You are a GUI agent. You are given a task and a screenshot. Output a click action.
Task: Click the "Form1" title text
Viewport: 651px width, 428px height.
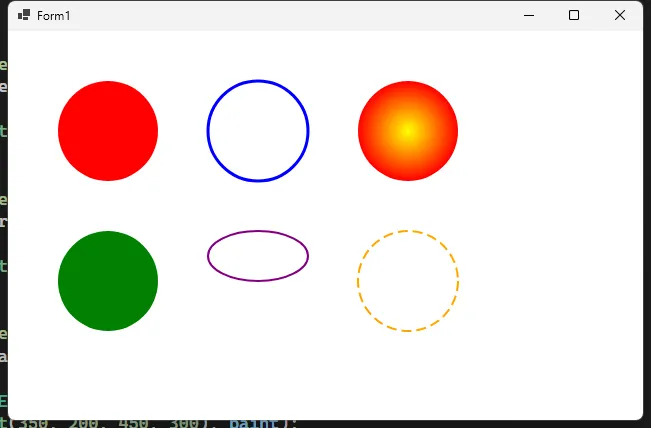pos(54,16)
